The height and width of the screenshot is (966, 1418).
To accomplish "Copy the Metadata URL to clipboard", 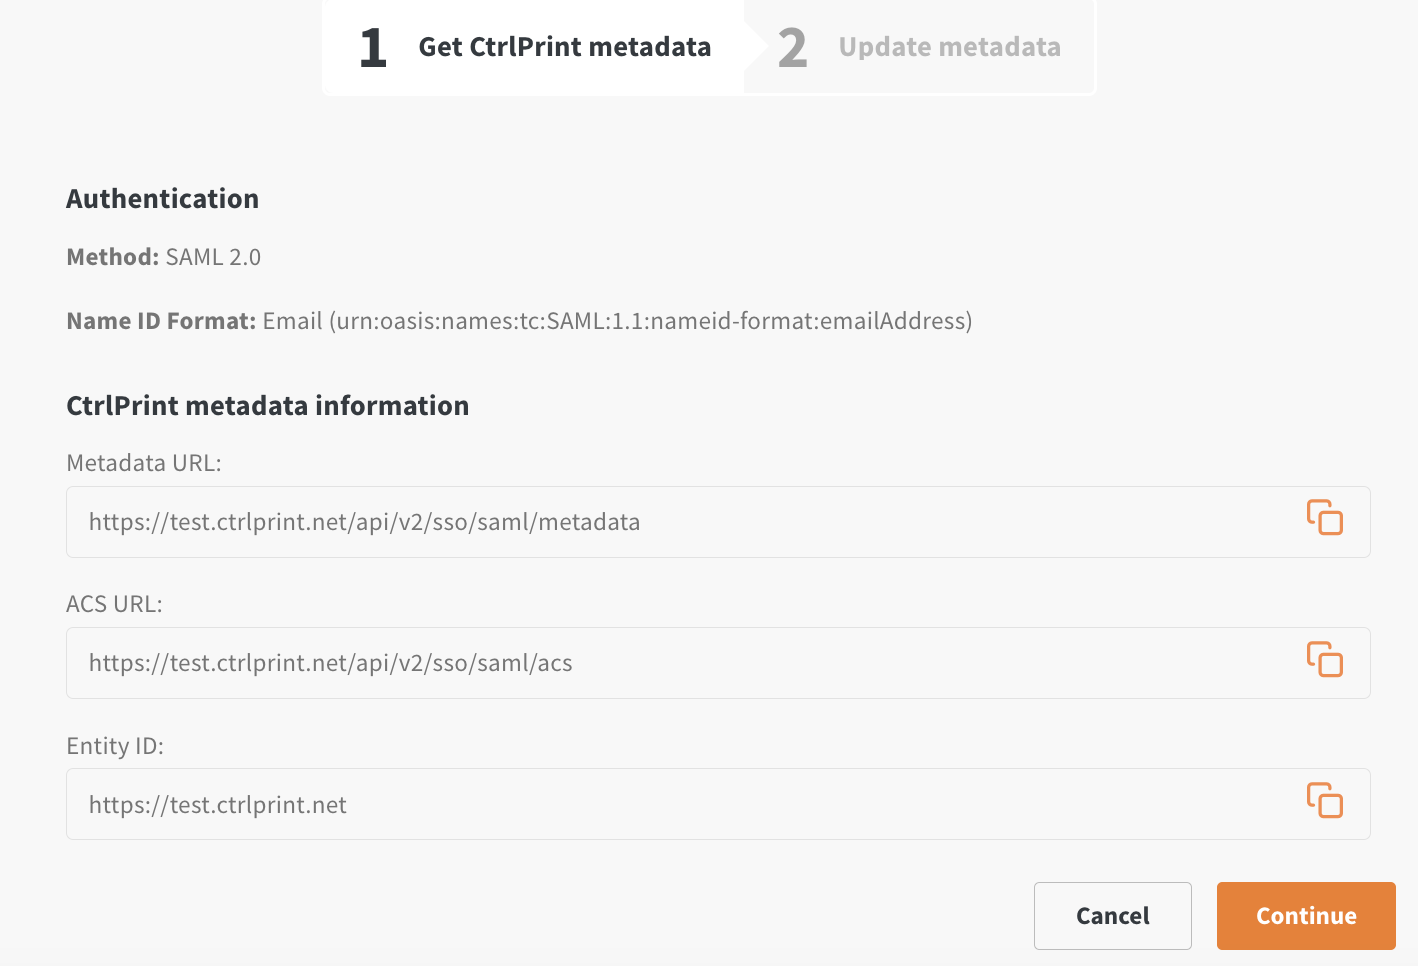I will pos(1324,518).
